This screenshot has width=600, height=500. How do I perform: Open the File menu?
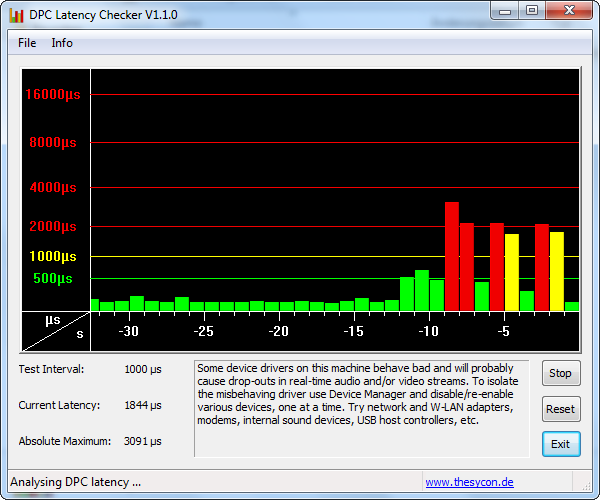(x=27, y=43)
